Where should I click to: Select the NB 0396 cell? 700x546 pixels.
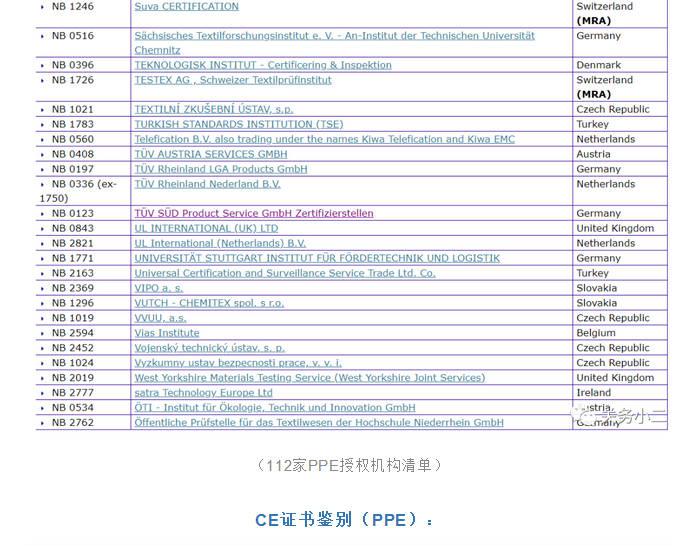coord(83,65)
